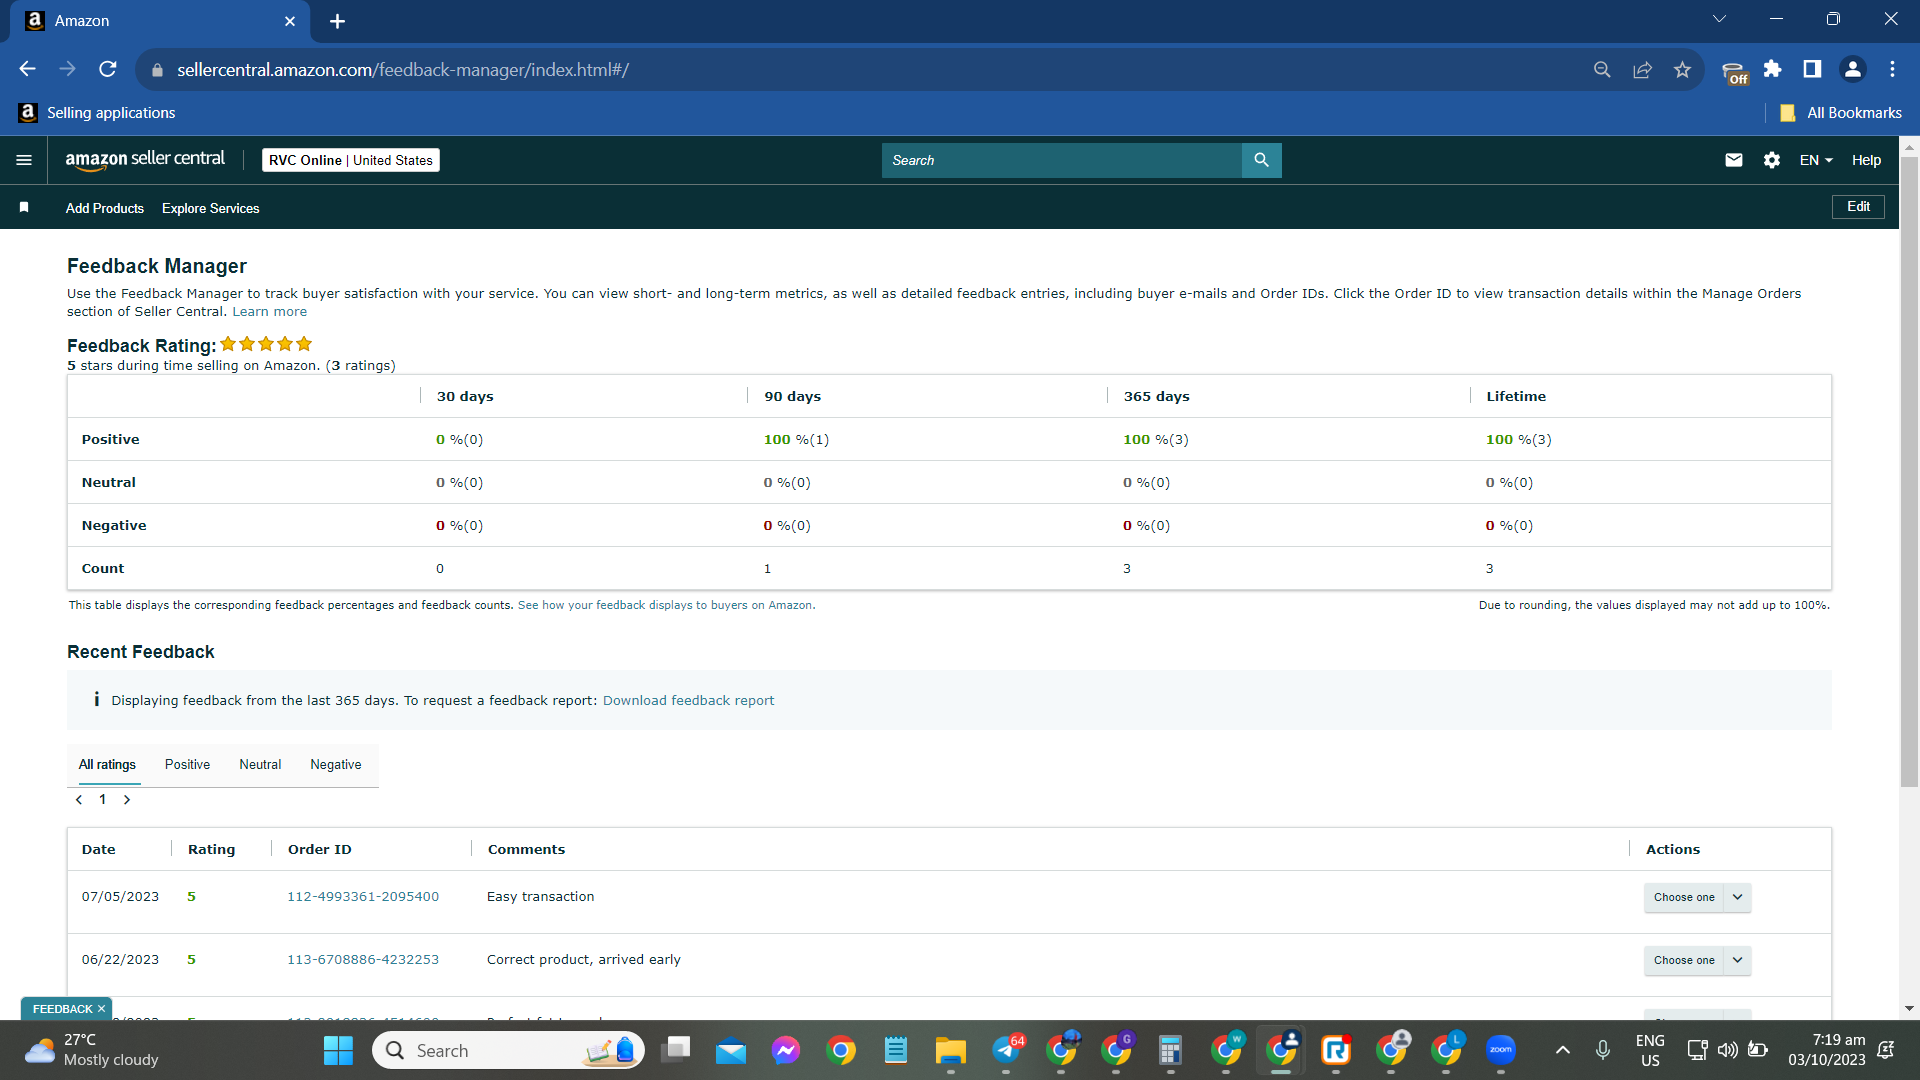1920x1080 pixels.
Task: Click the page vertical scrollbar thumb
Action: click(1909, 470)
